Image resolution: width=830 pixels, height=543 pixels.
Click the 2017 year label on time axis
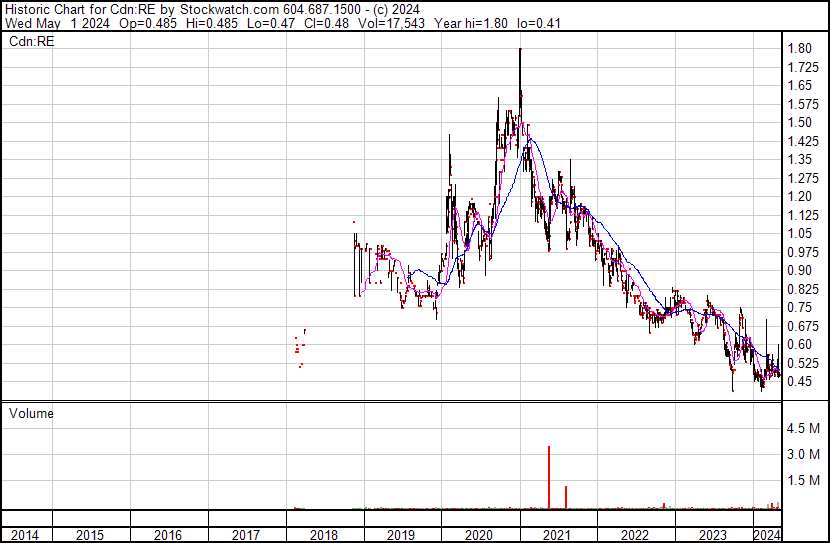pyautogui.click(x=246, y=535)
